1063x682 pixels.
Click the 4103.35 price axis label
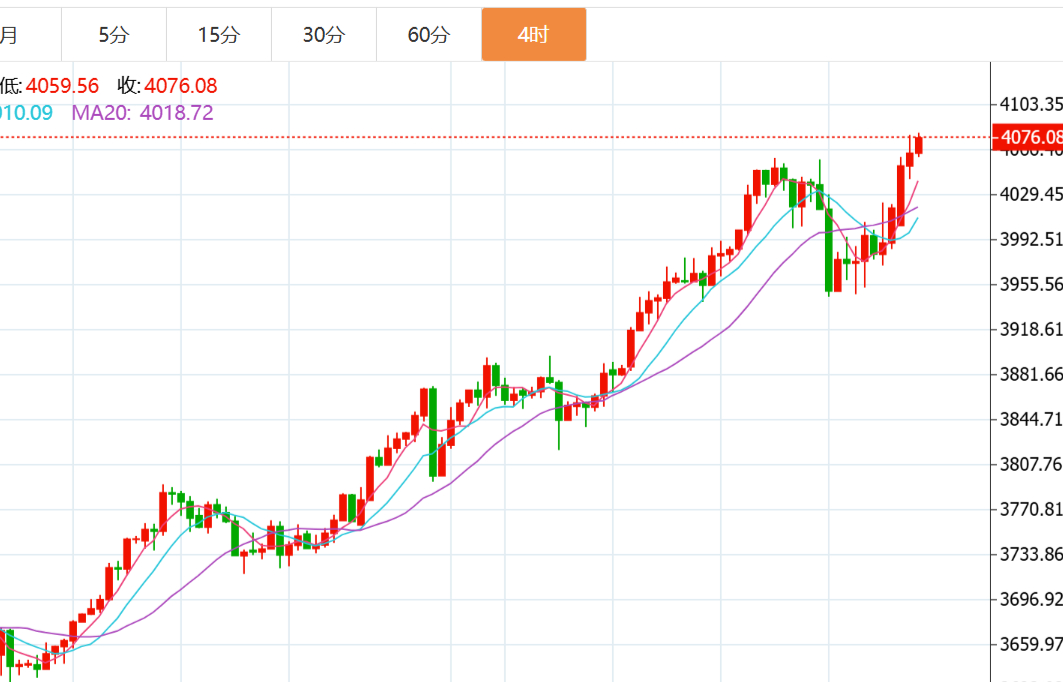(x=1030, y=104)
